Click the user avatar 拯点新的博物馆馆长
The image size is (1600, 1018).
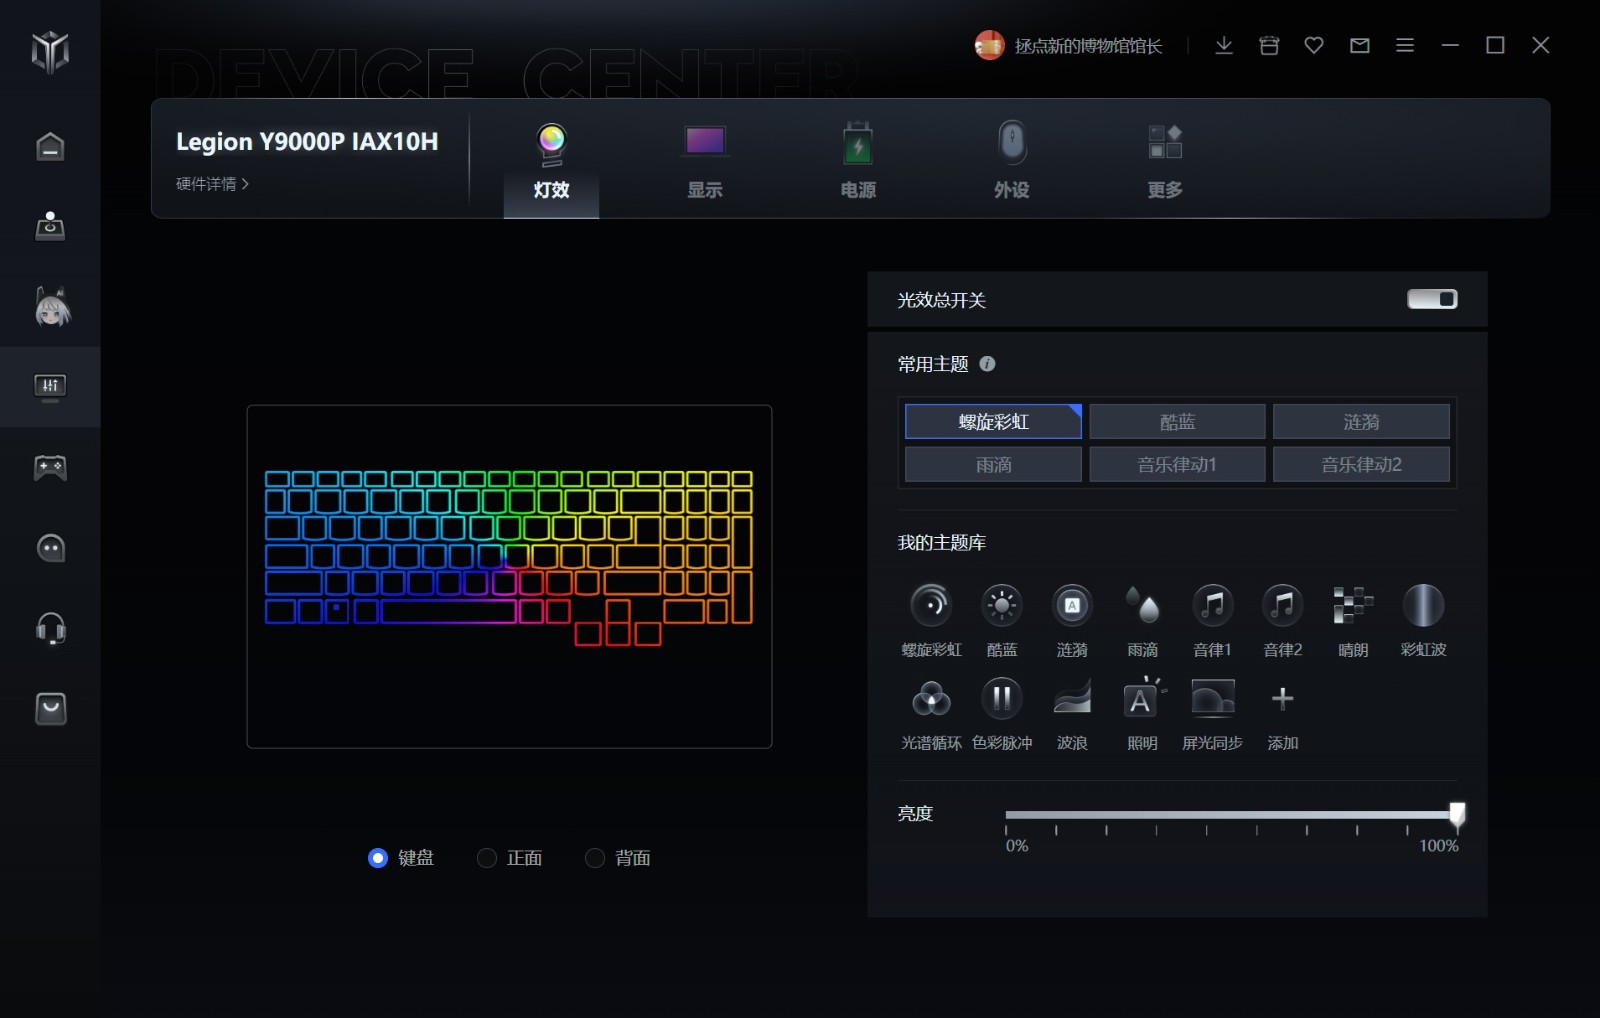[989, 45]
